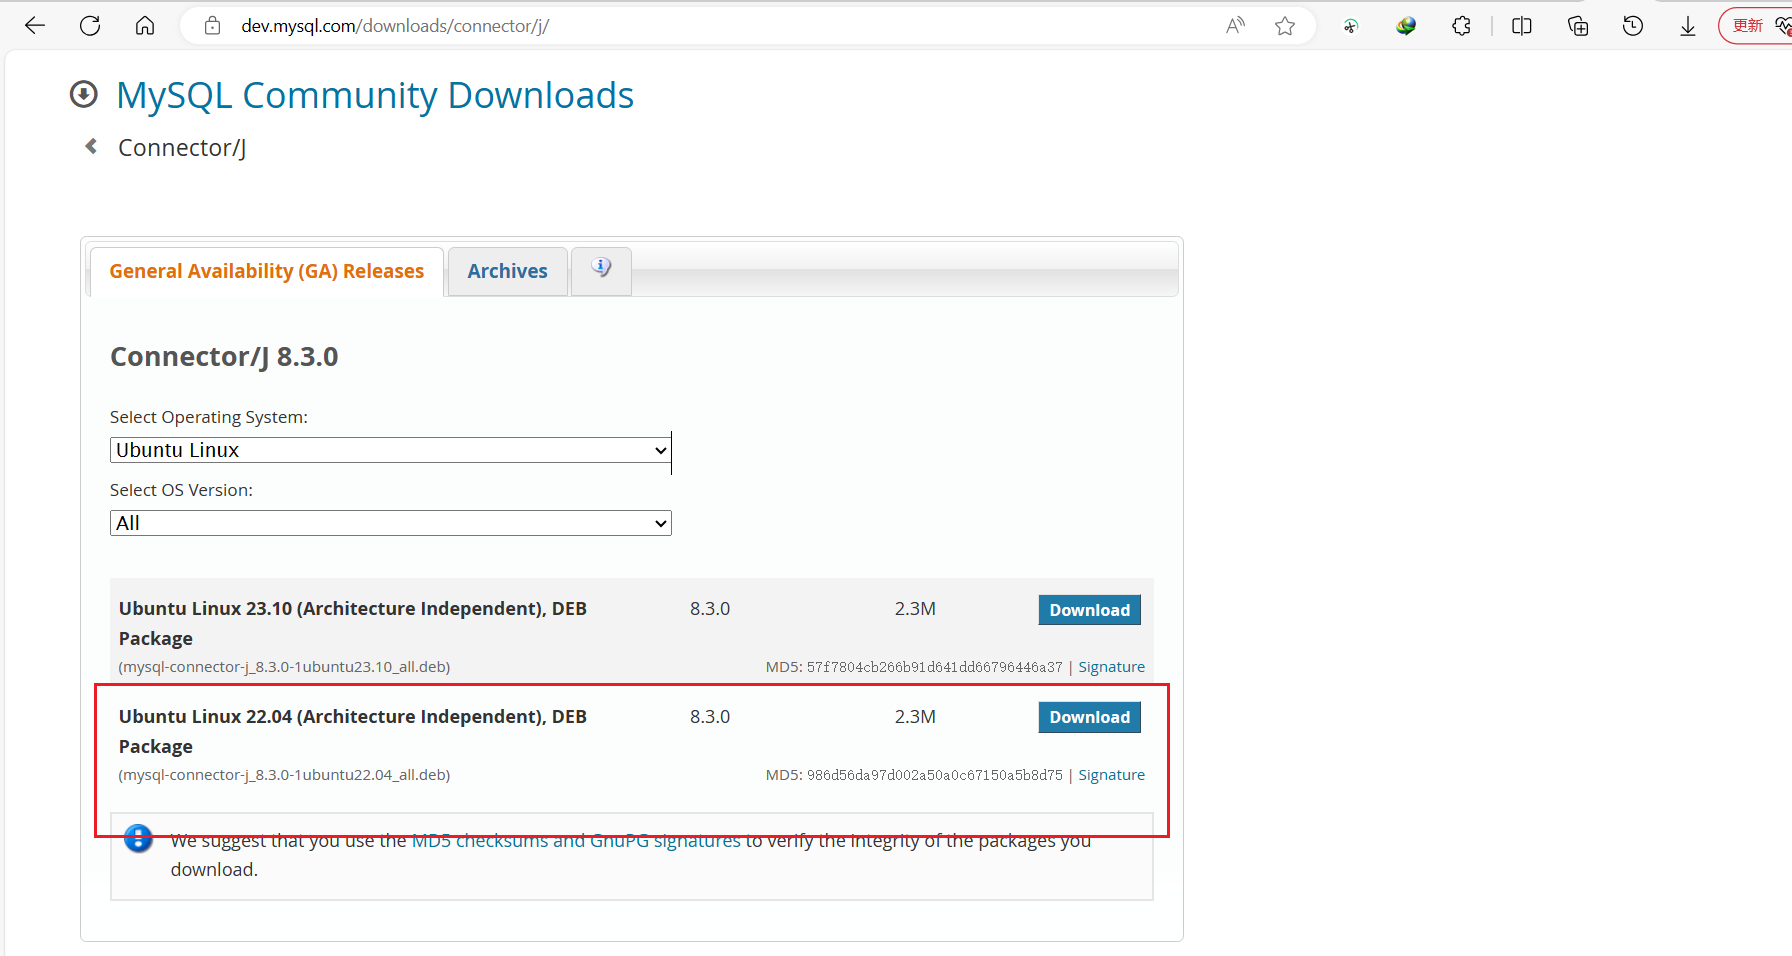Open the extensions puzzle icon
The width and height of the screenshot is (1792, 956).
coord(1461,26)
